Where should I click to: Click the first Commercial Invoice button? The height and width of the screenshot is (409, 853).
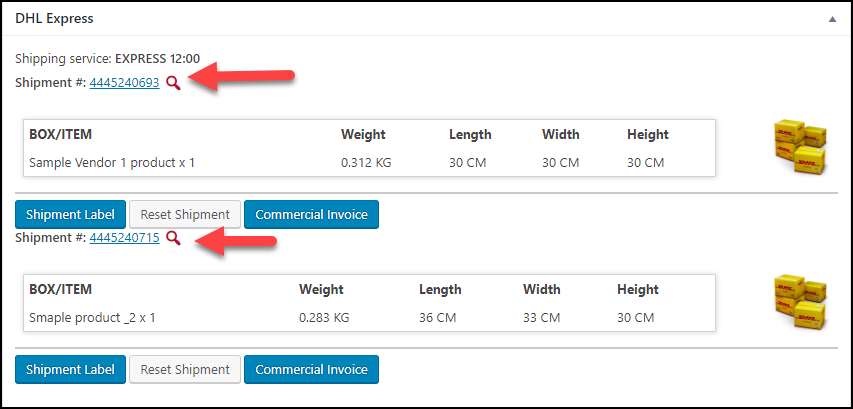[311, 214]
